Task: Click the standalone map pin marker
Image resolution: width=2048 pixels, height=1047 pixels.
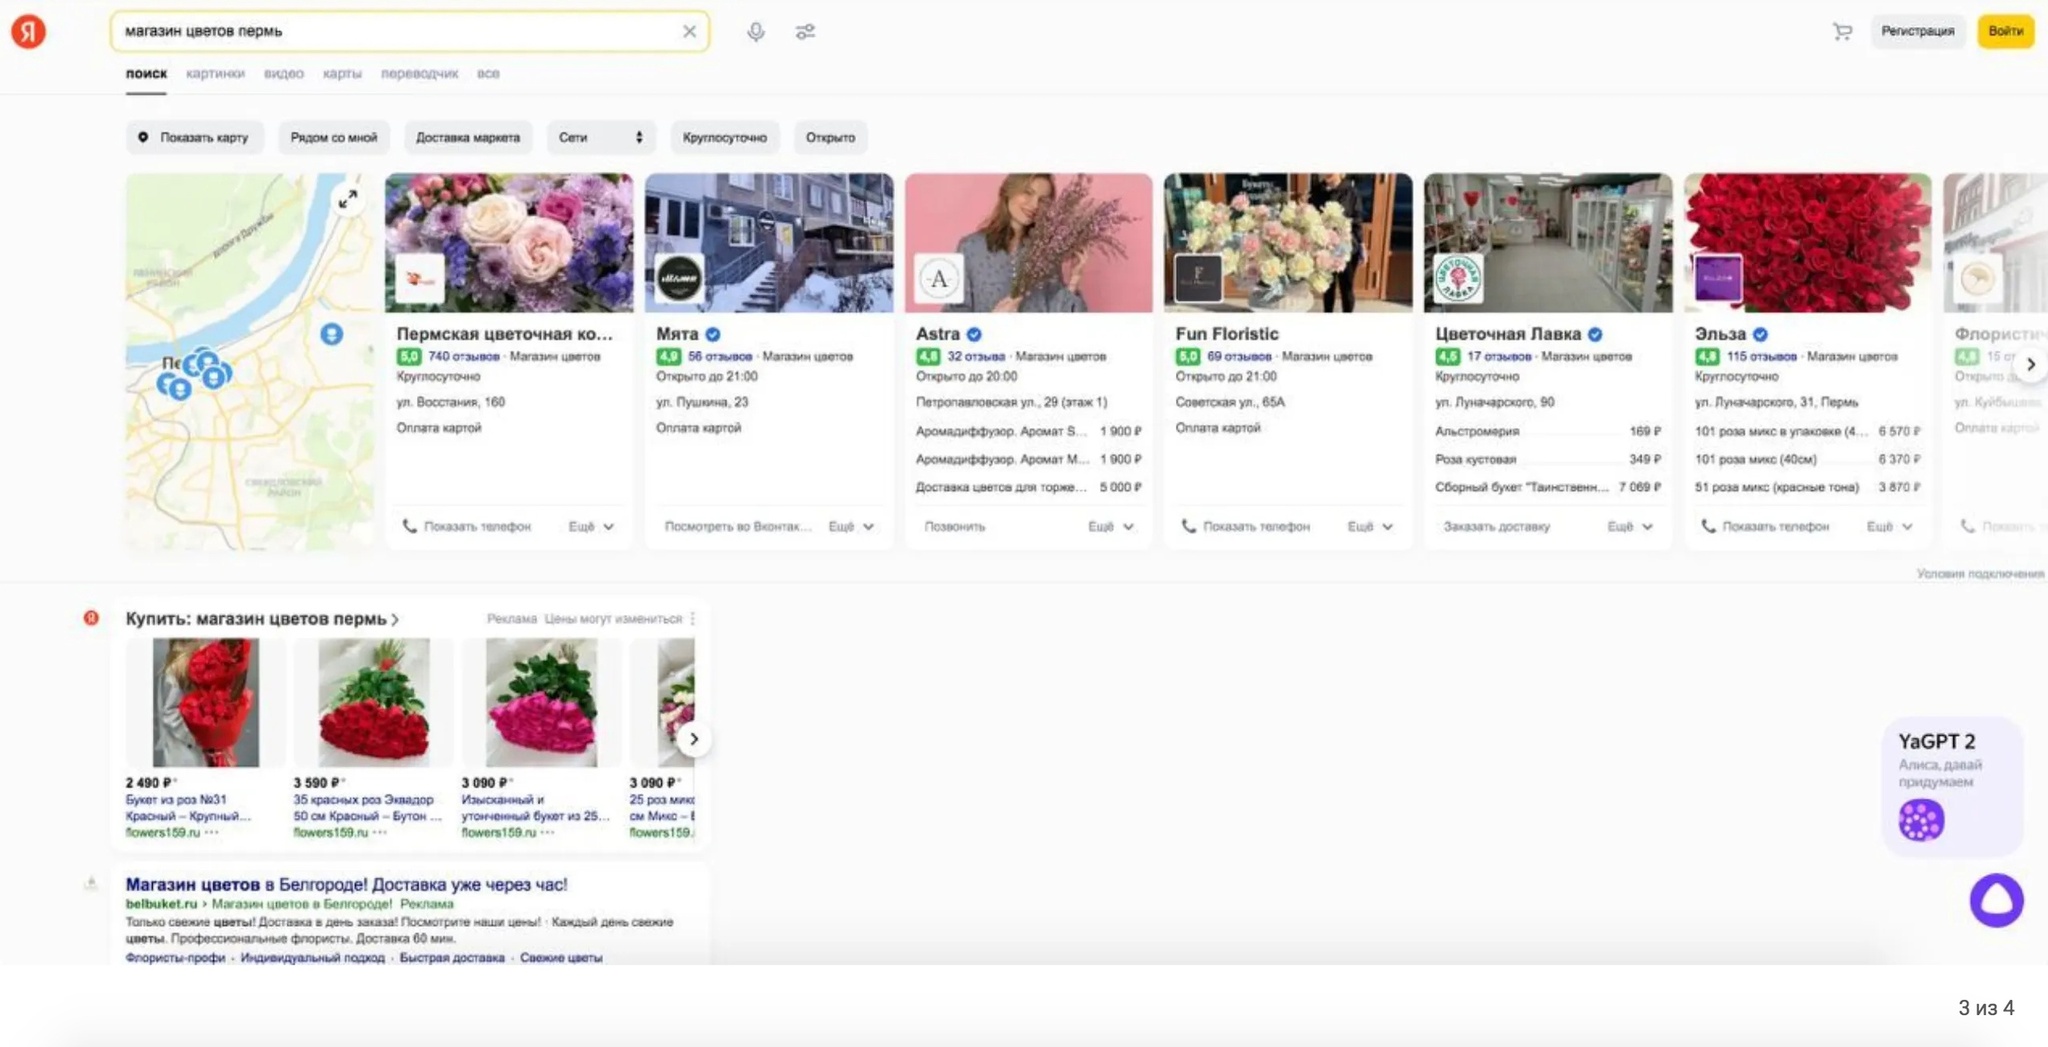Action: 331,334
